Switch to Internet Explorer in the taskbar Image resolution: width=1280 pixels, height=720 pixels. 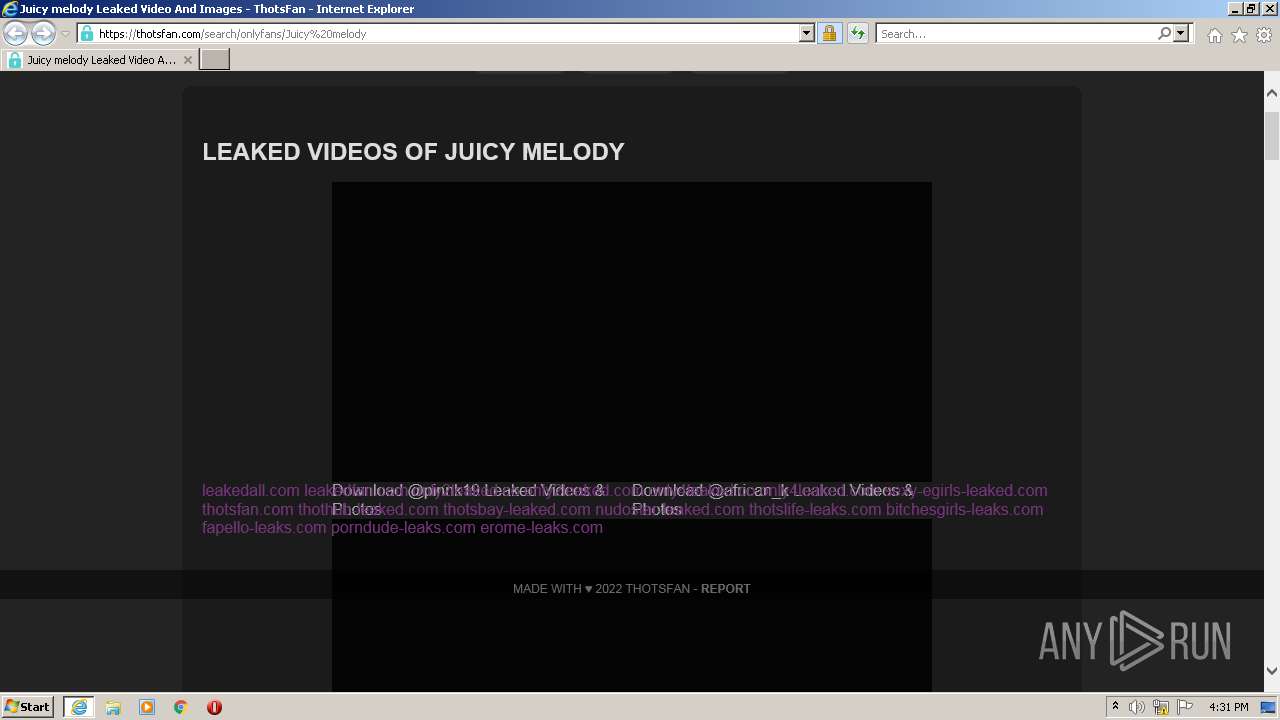(x=79, y=707)
